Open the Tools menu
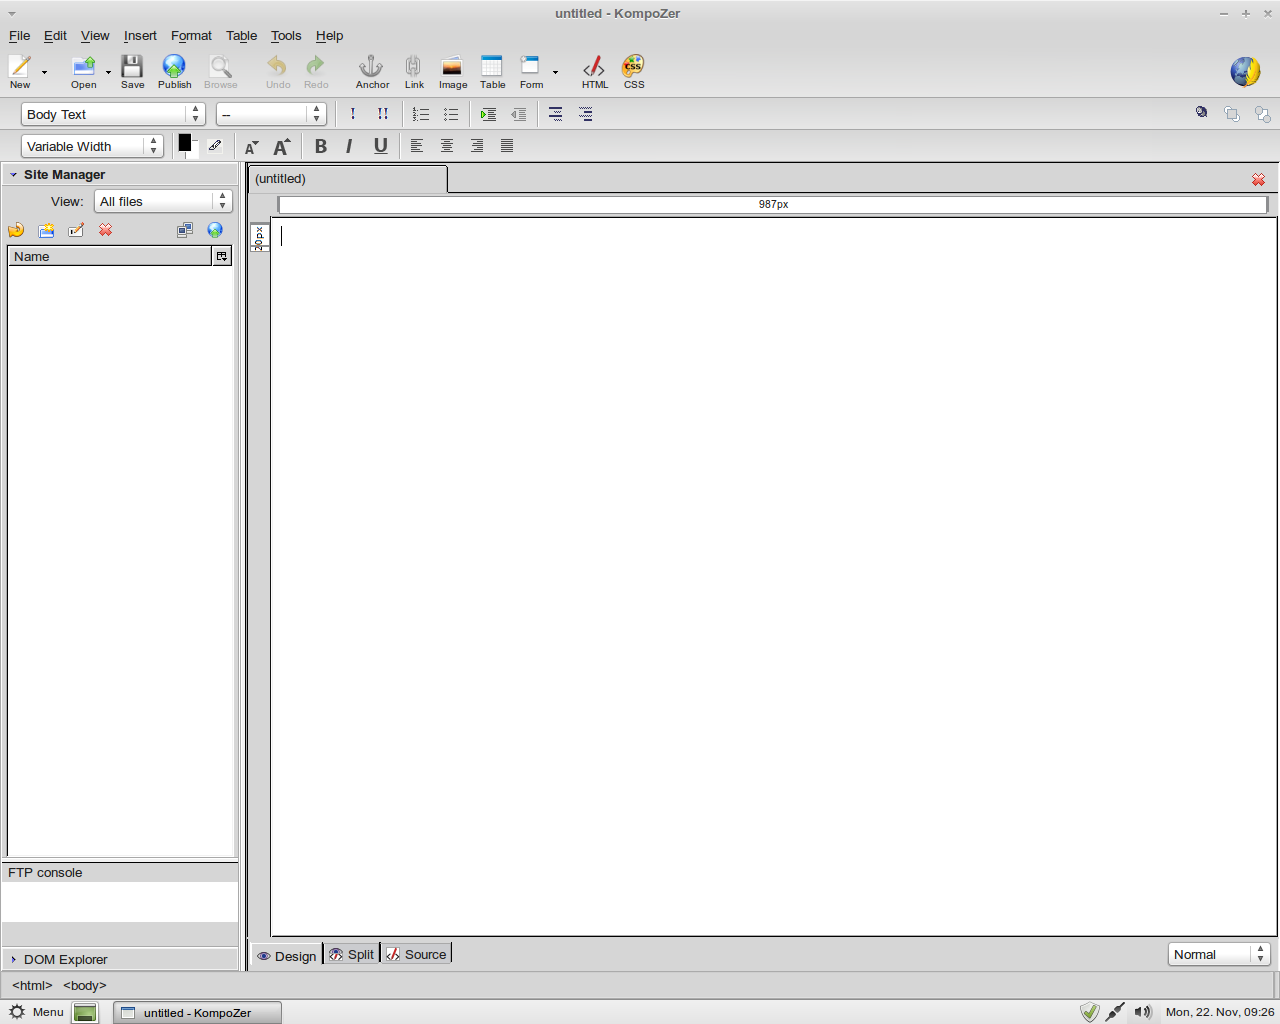The height and width of the screenshot is (1024, 1280). tap(286, 36)
